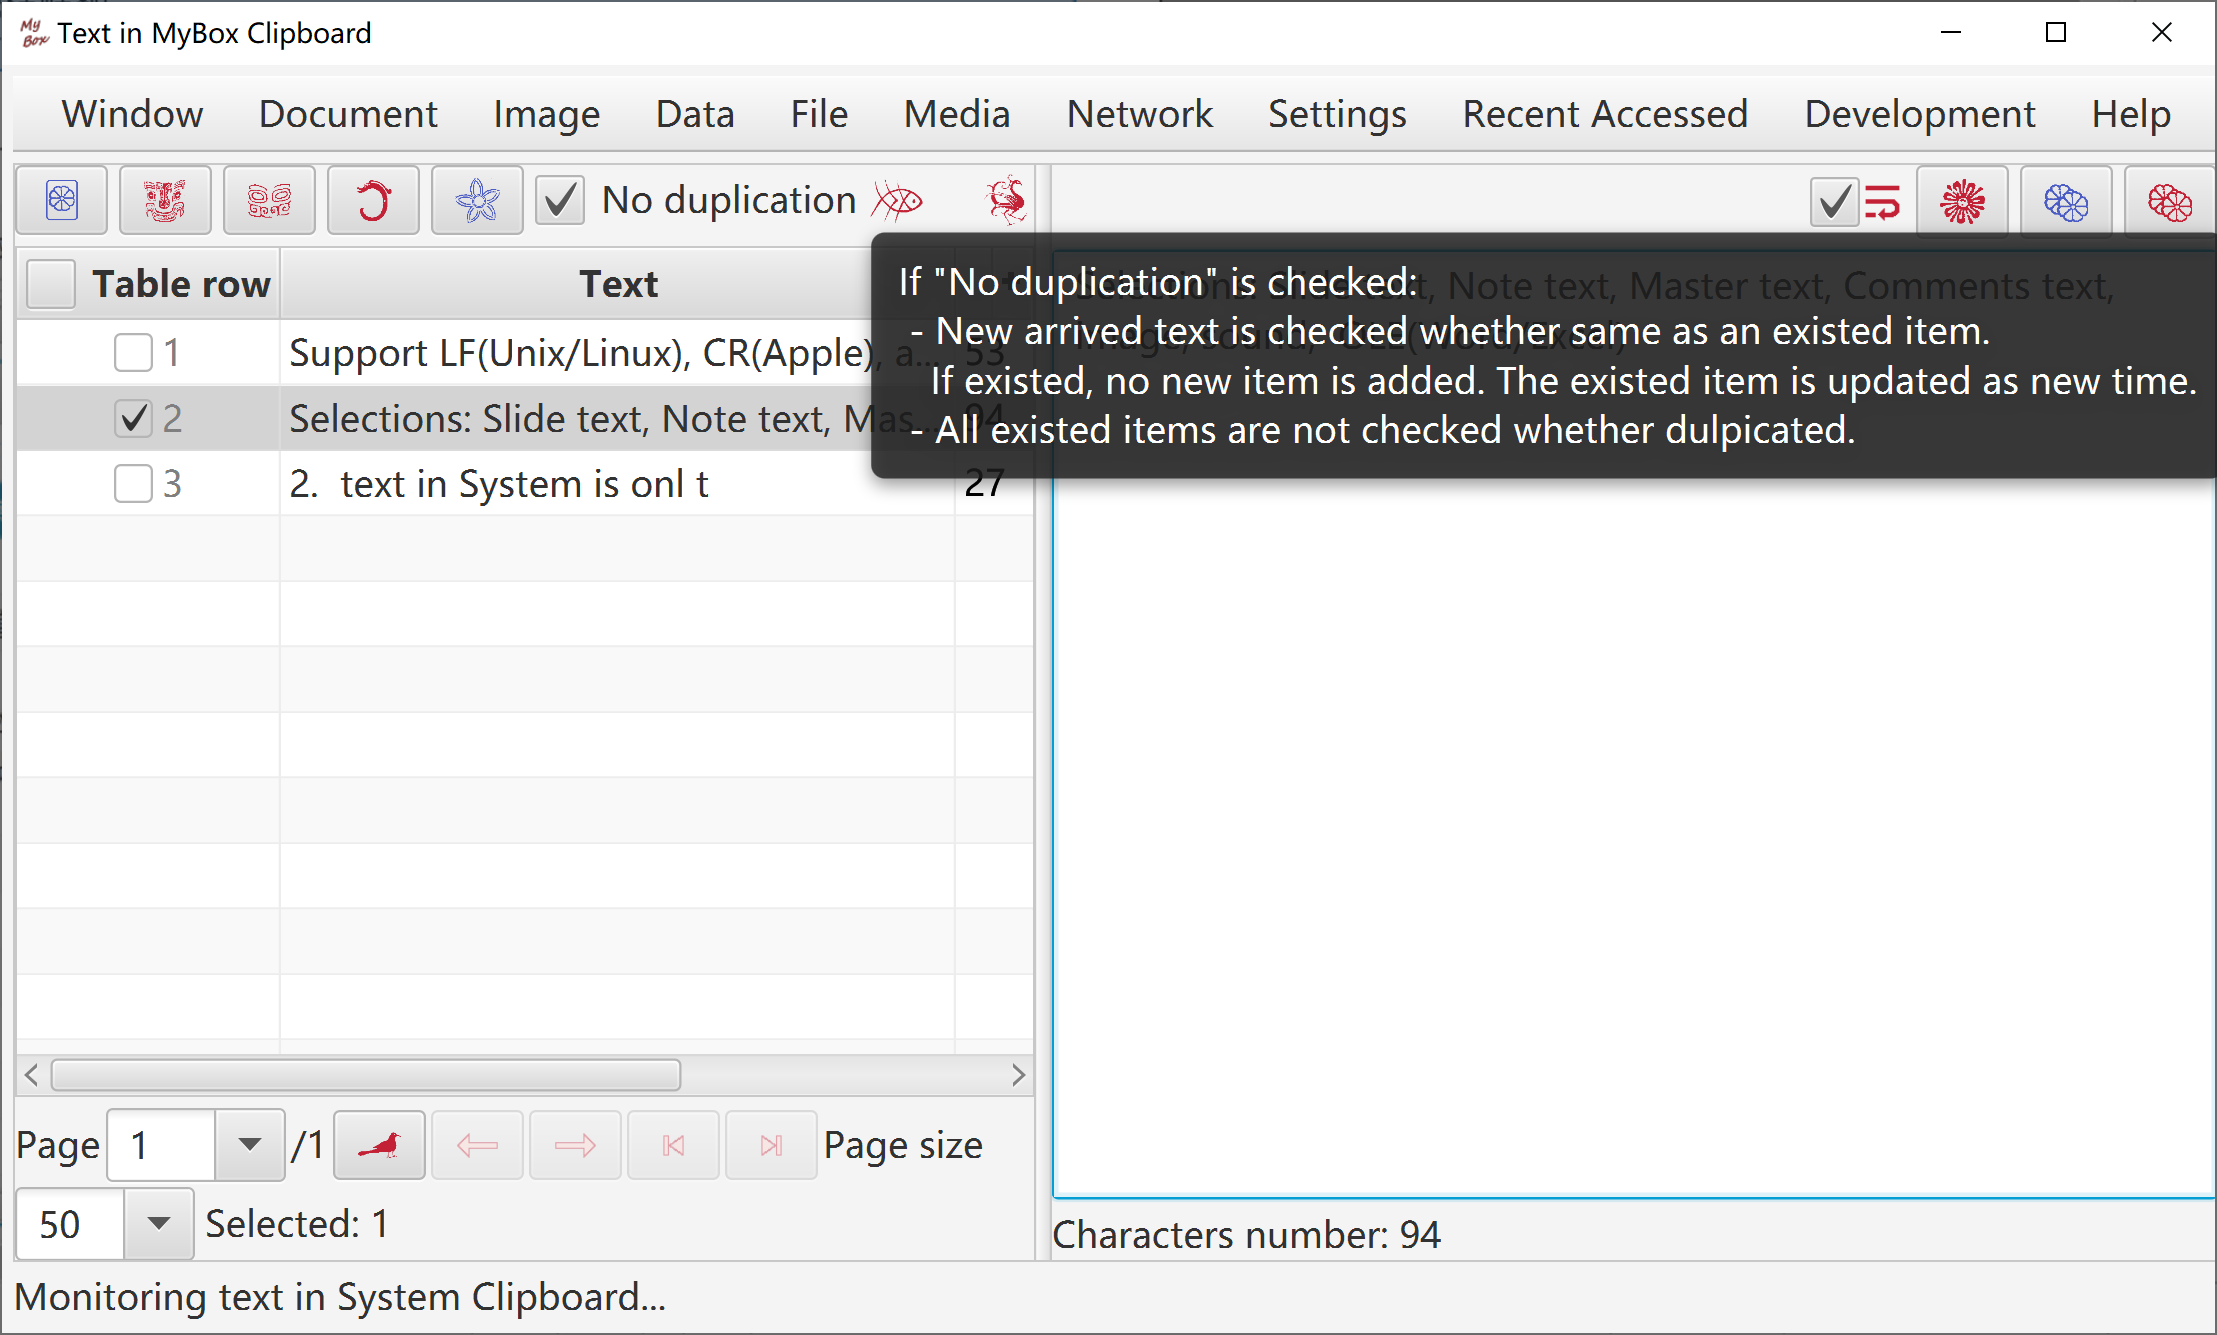Open the File menu
This screenshot has height=1335, width=2217.
(819, 114)
